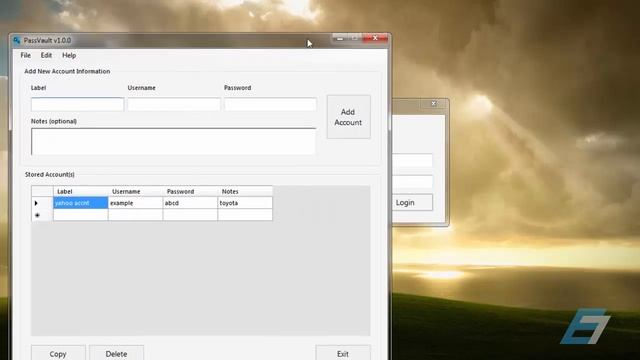Click the Add Account button

[x=349, y=117]
